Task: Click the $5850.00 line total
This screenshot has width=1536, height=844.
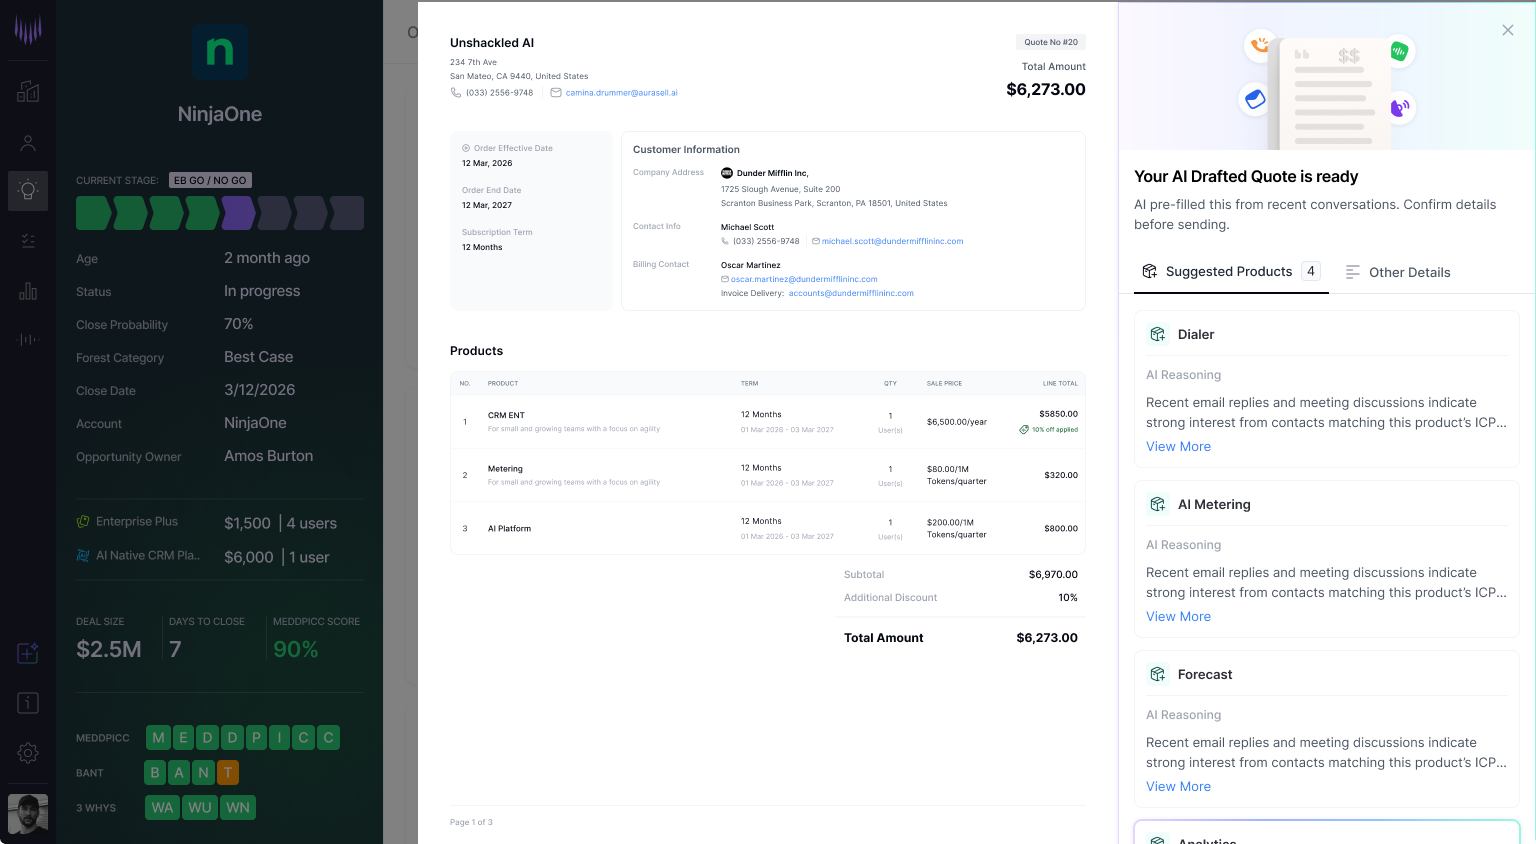Action: point(1058,414)
